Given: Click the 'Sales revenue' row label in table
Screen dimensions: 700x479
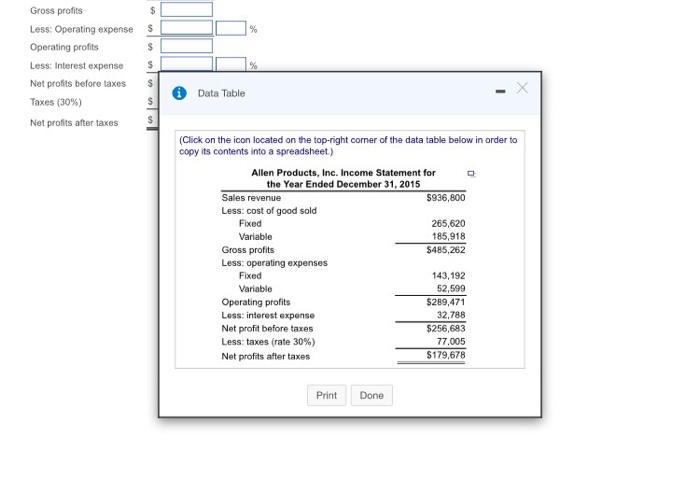Looking at the screenshot, I should click(x=251, y=198).
